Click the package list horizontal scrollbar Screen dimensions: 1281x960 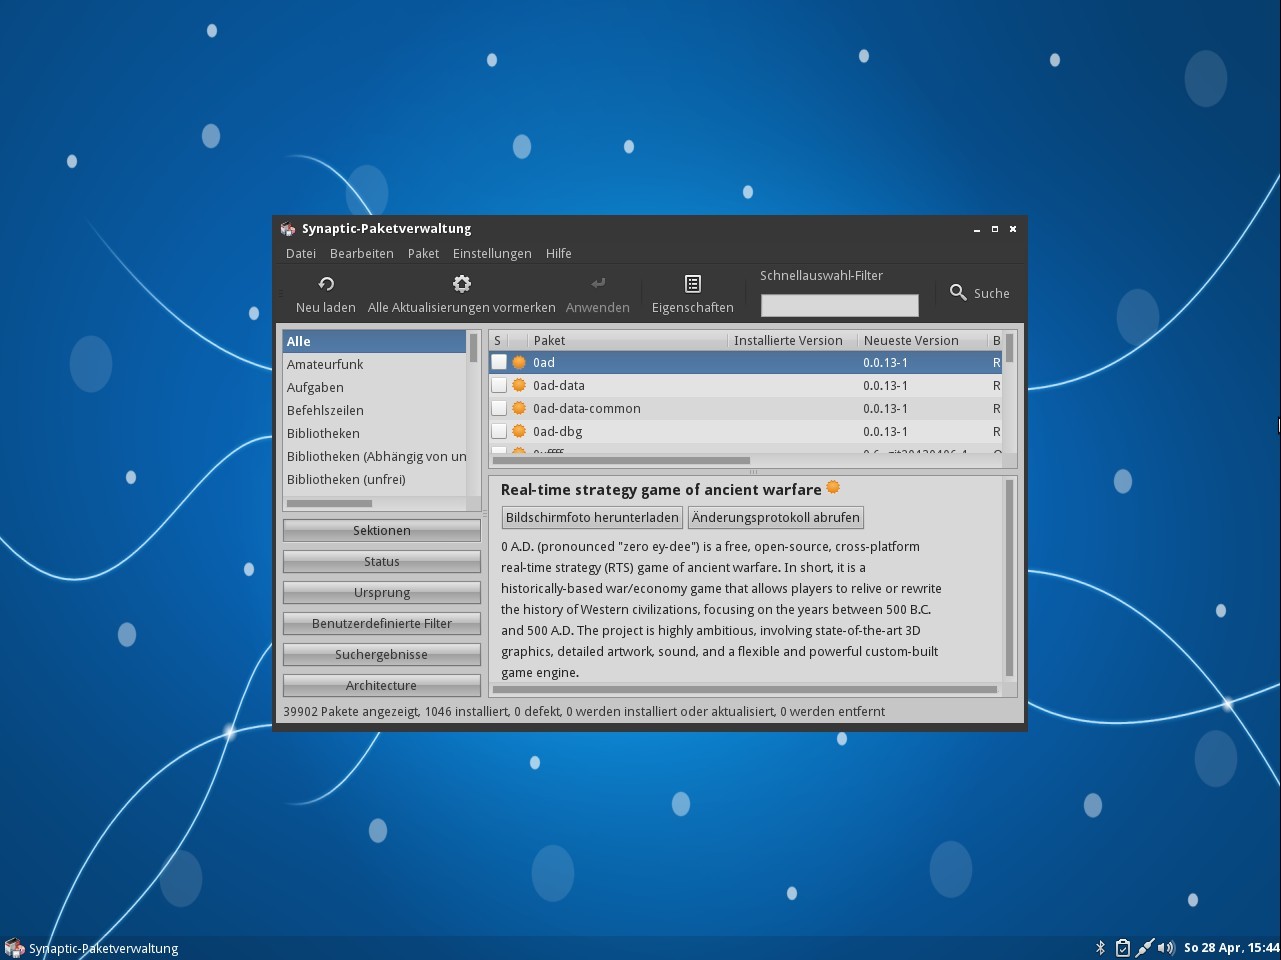[x=621, y=461]
